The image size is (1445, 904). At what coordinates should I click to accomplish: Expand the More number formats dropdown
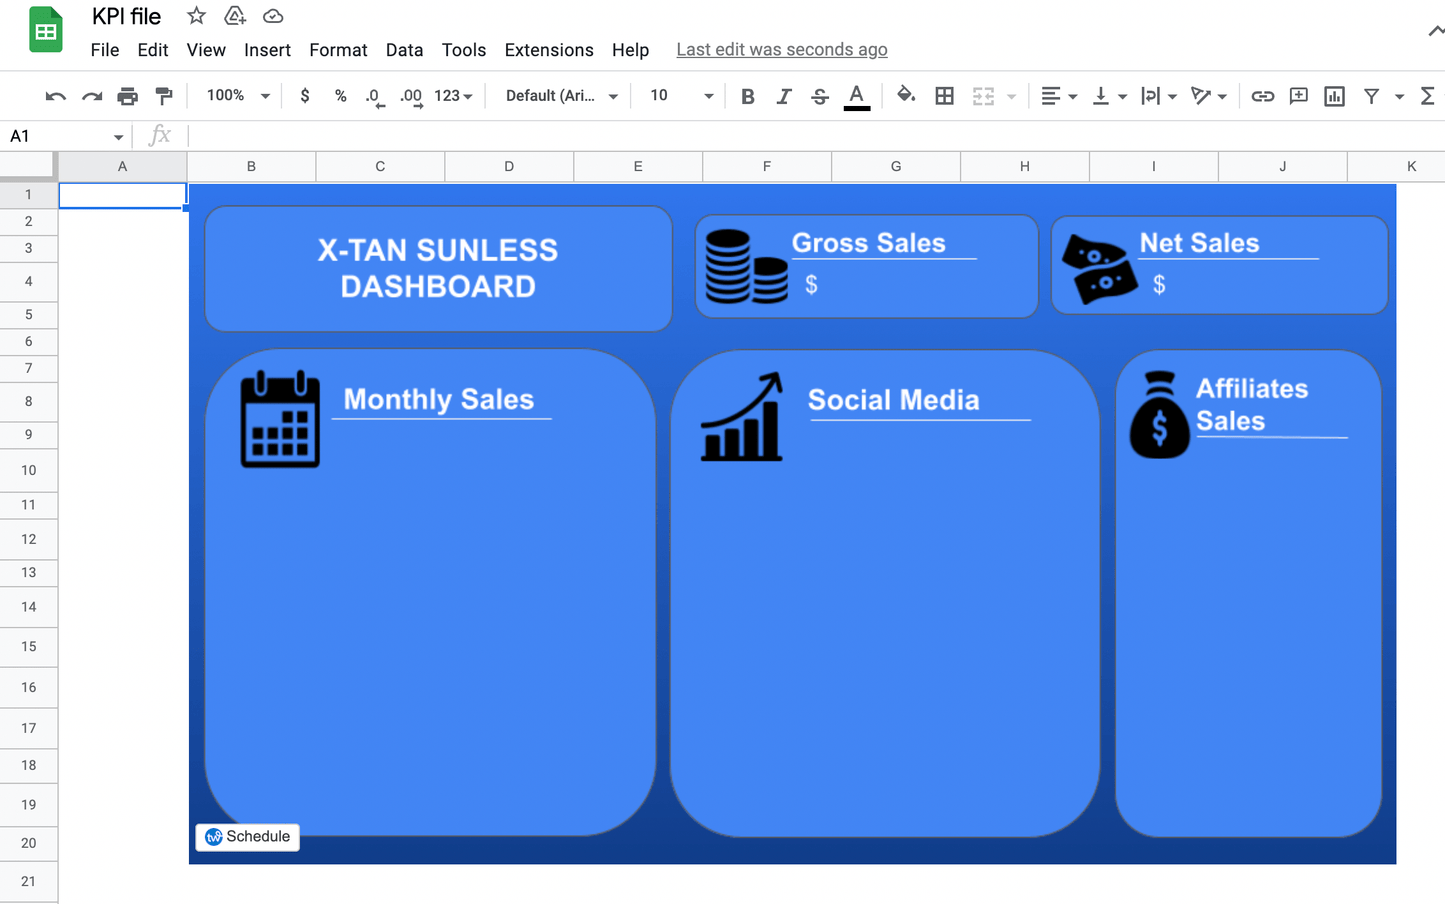click(x=453, y=95)
